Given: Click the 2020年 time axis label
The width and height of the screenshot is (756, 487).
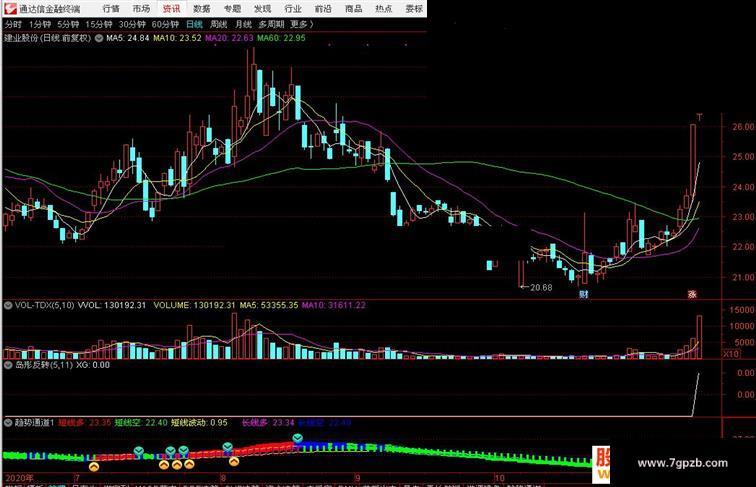Looking at the screenshot, I should [x=19, y=478].
